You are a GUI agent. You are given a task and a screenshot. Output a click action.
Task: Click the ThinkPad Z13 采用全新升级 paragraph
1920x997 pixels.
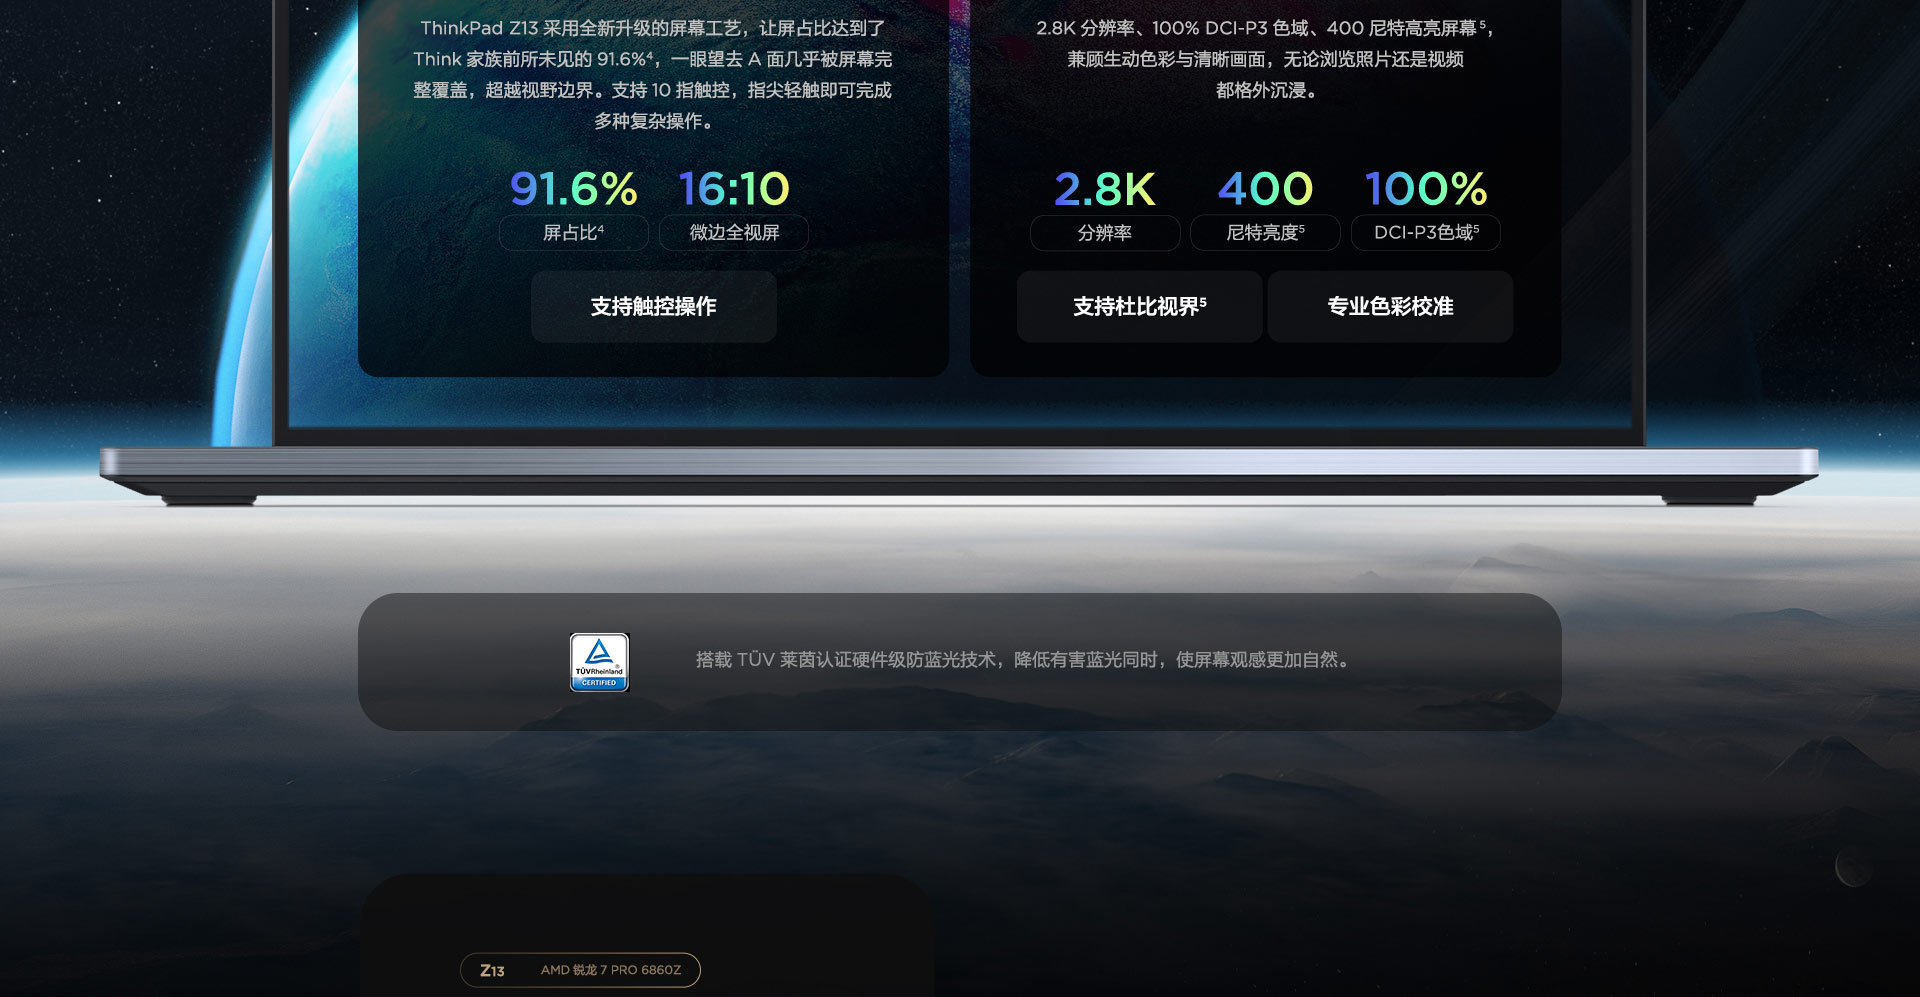click(653, 75)
